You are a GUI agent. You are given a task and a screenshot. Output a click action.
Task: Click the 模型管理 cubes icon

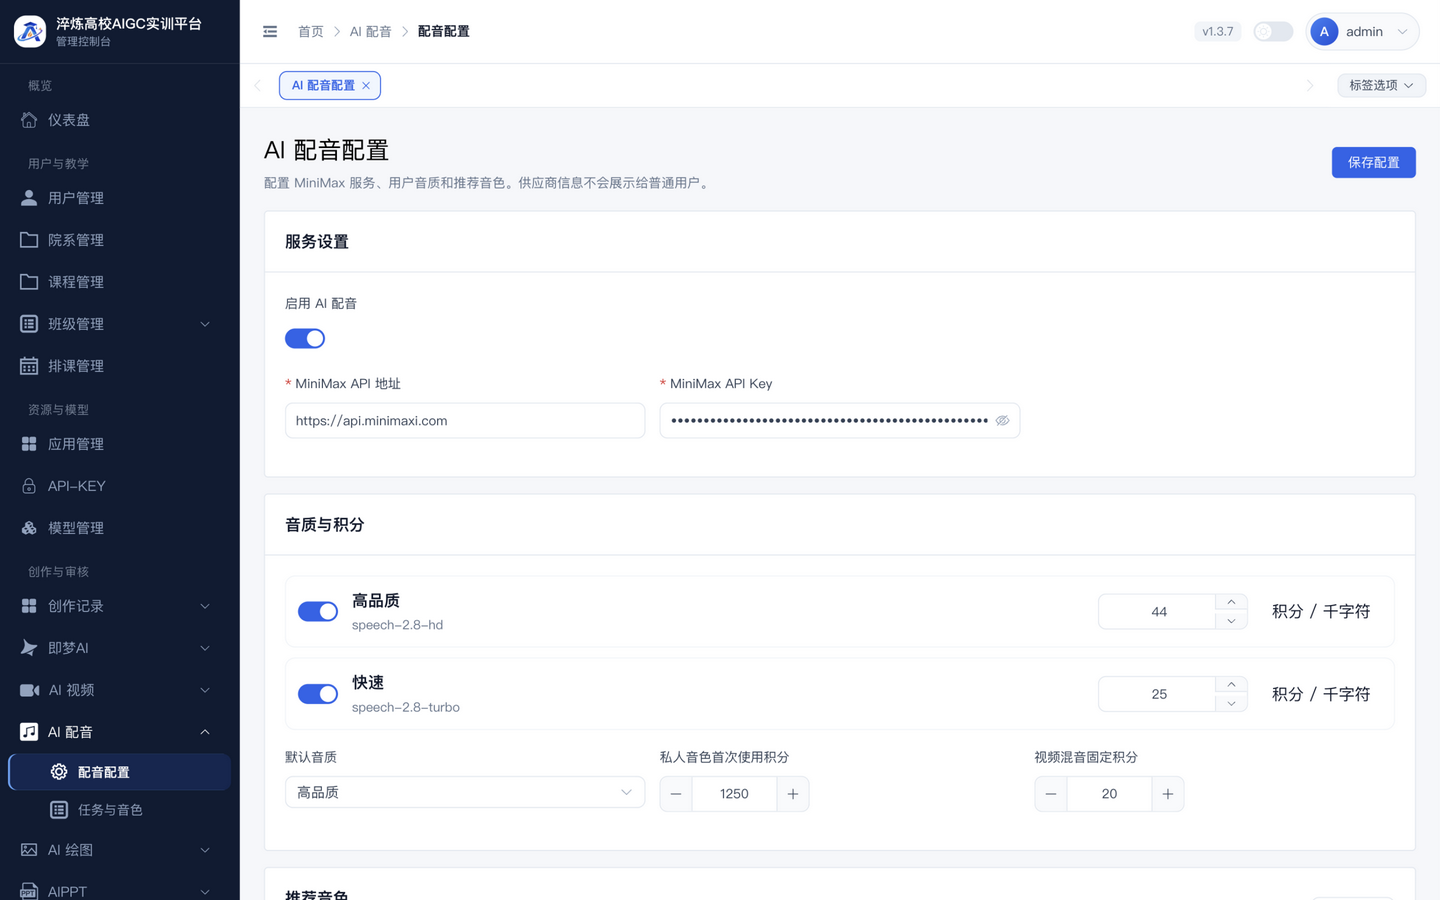[x=29, y=528]
